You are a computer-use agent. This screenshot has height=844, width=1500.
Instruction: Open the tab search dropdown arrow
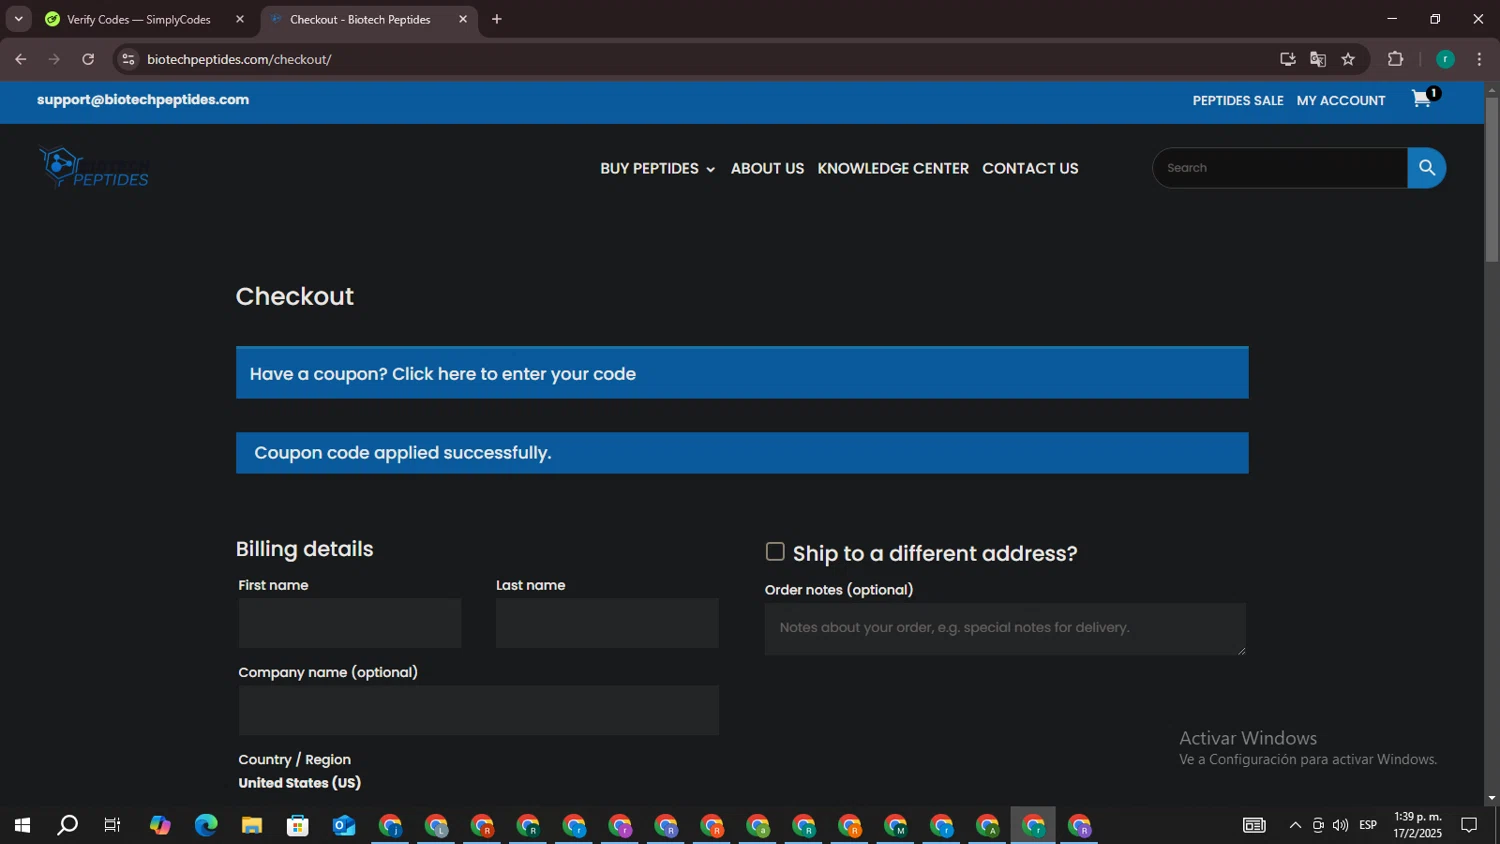point(18,19)
